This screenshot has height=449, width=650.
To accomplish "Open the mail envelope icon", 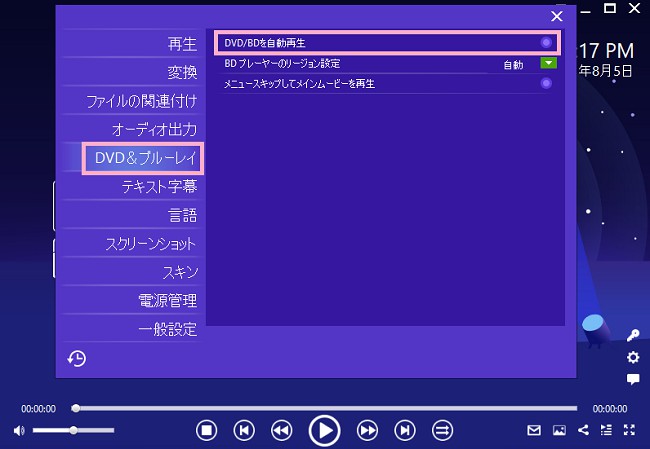I will pos(534,430).
